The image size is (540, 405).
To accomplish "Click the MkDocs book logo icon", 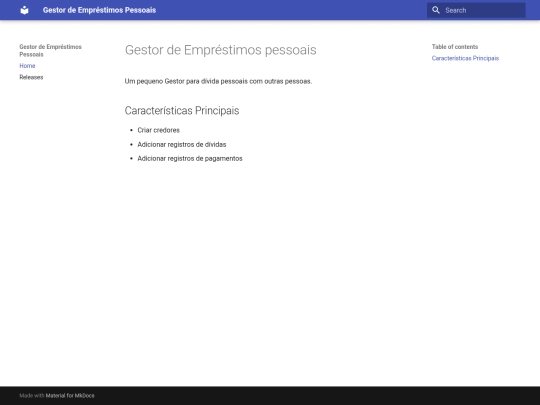I will [x=24, y=10].
